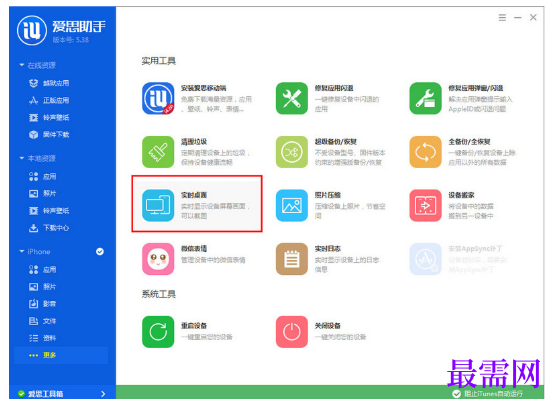Screen dimensions: 559x405
Task: Open the orange 全备份/全恢复 sync icon
Action: tap(425, 152)
